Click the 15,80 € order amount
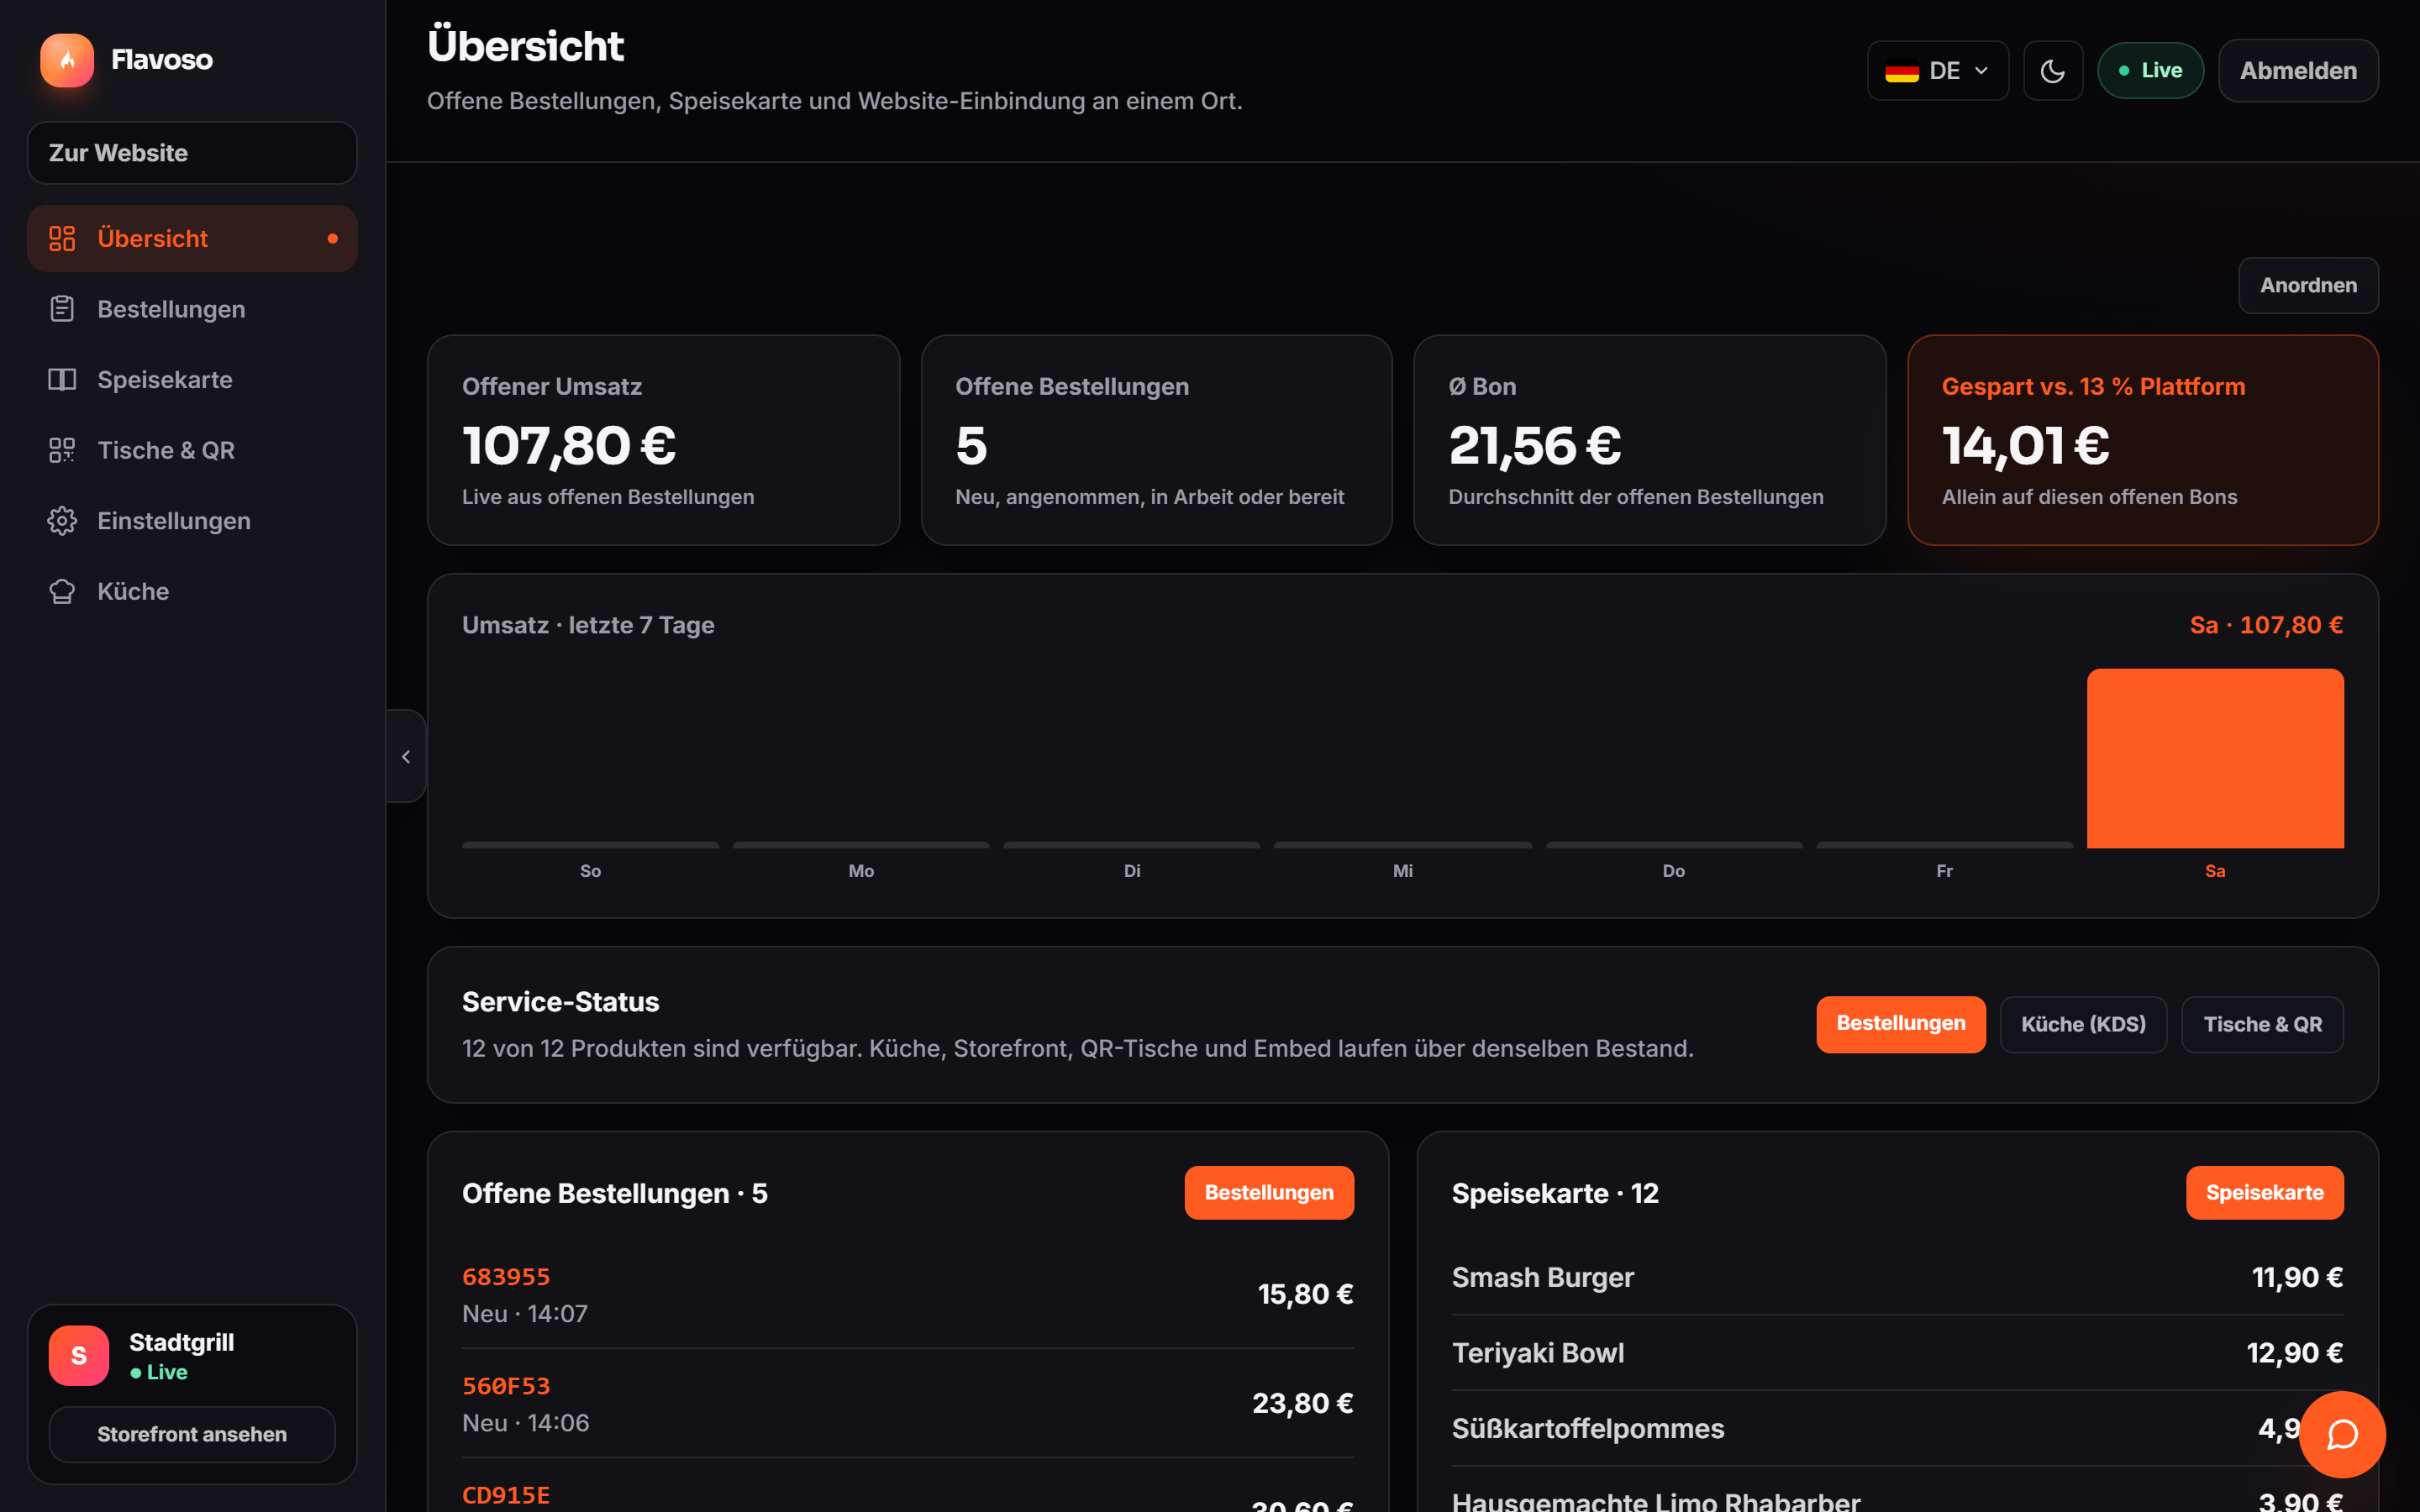 coord(1305,1294)
